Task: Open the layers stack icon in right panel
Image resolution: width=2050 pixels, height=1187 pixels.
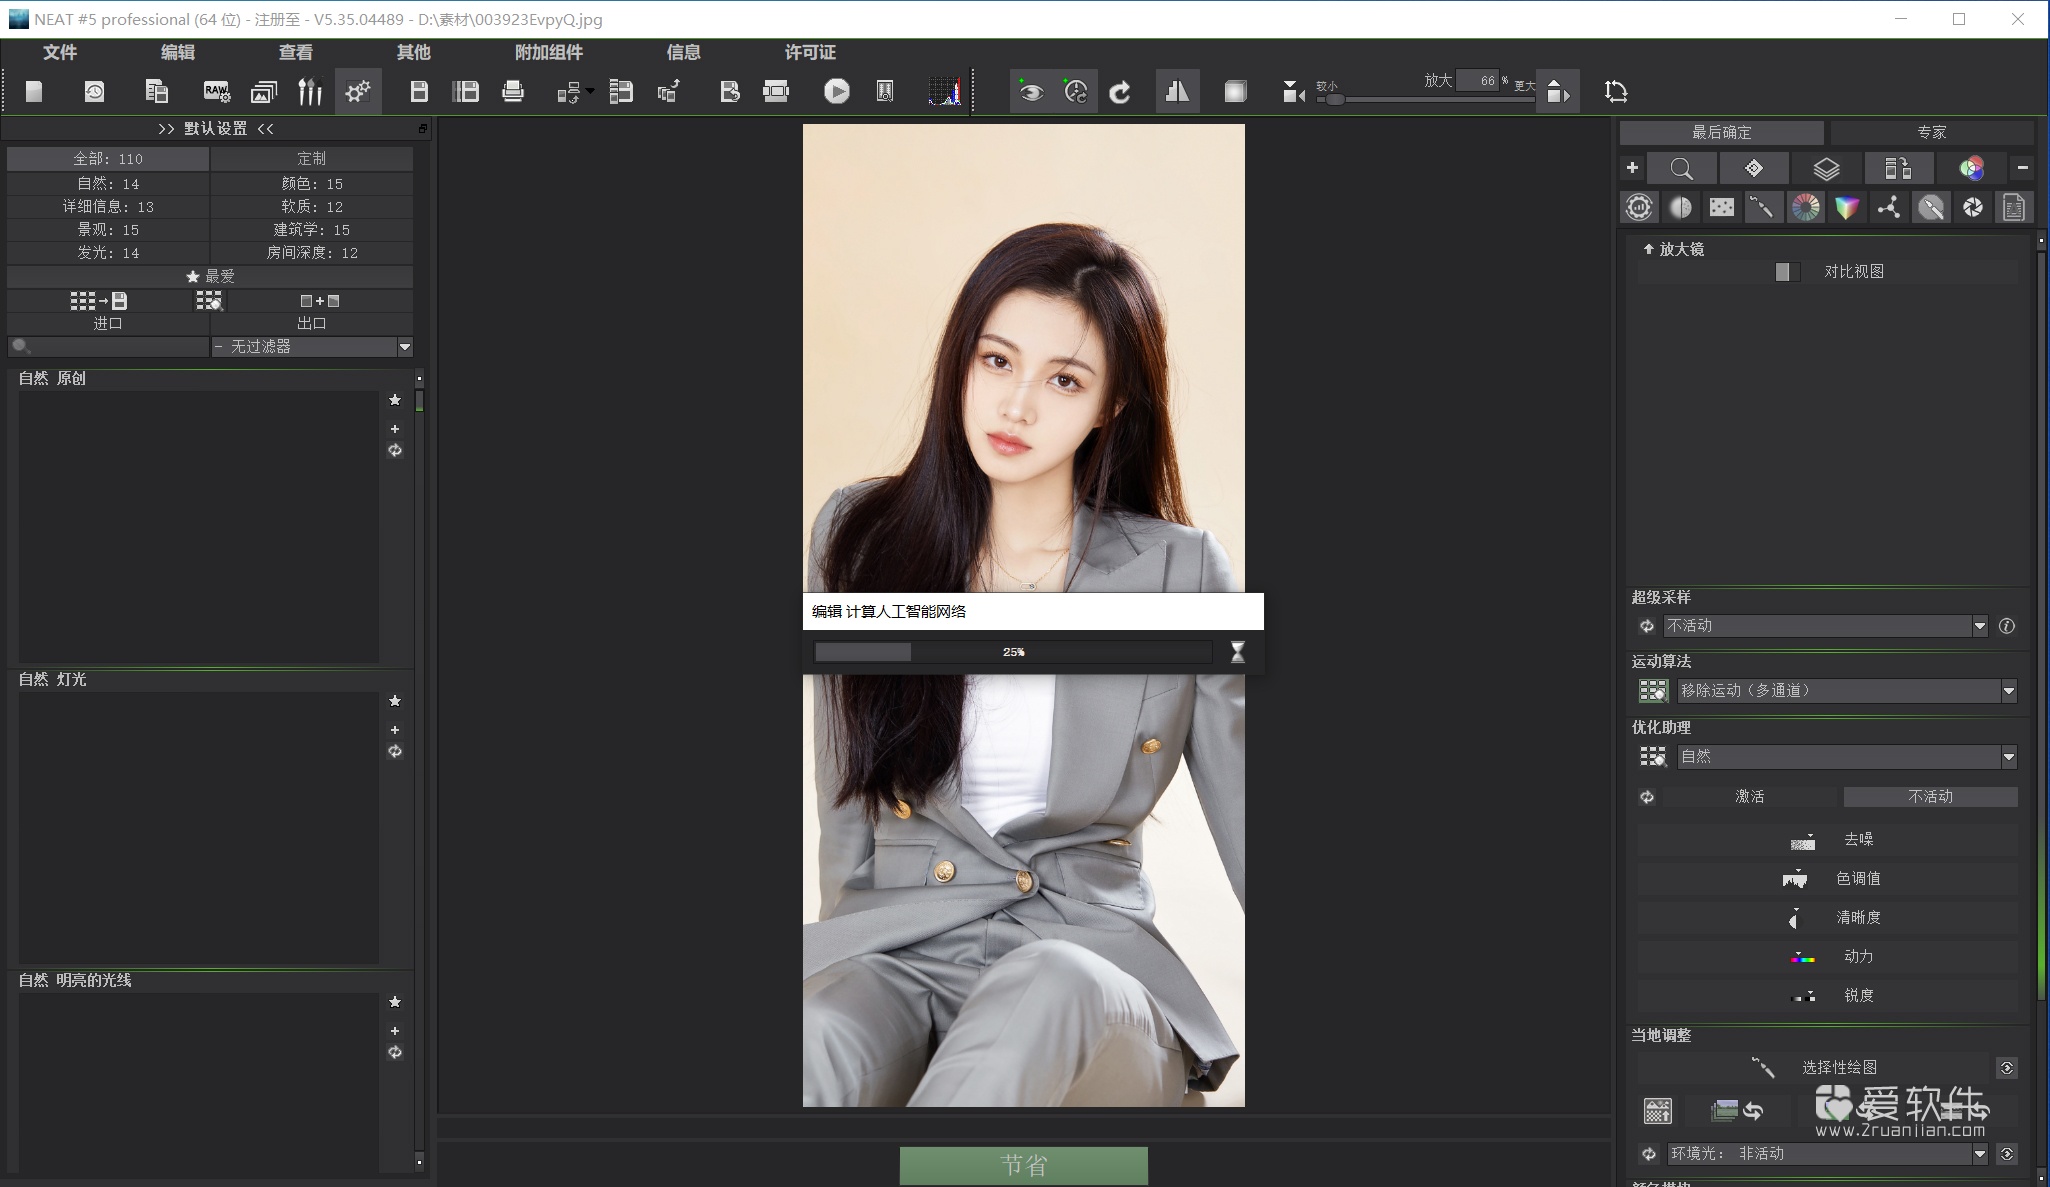Action: [x=1826, y=168]
